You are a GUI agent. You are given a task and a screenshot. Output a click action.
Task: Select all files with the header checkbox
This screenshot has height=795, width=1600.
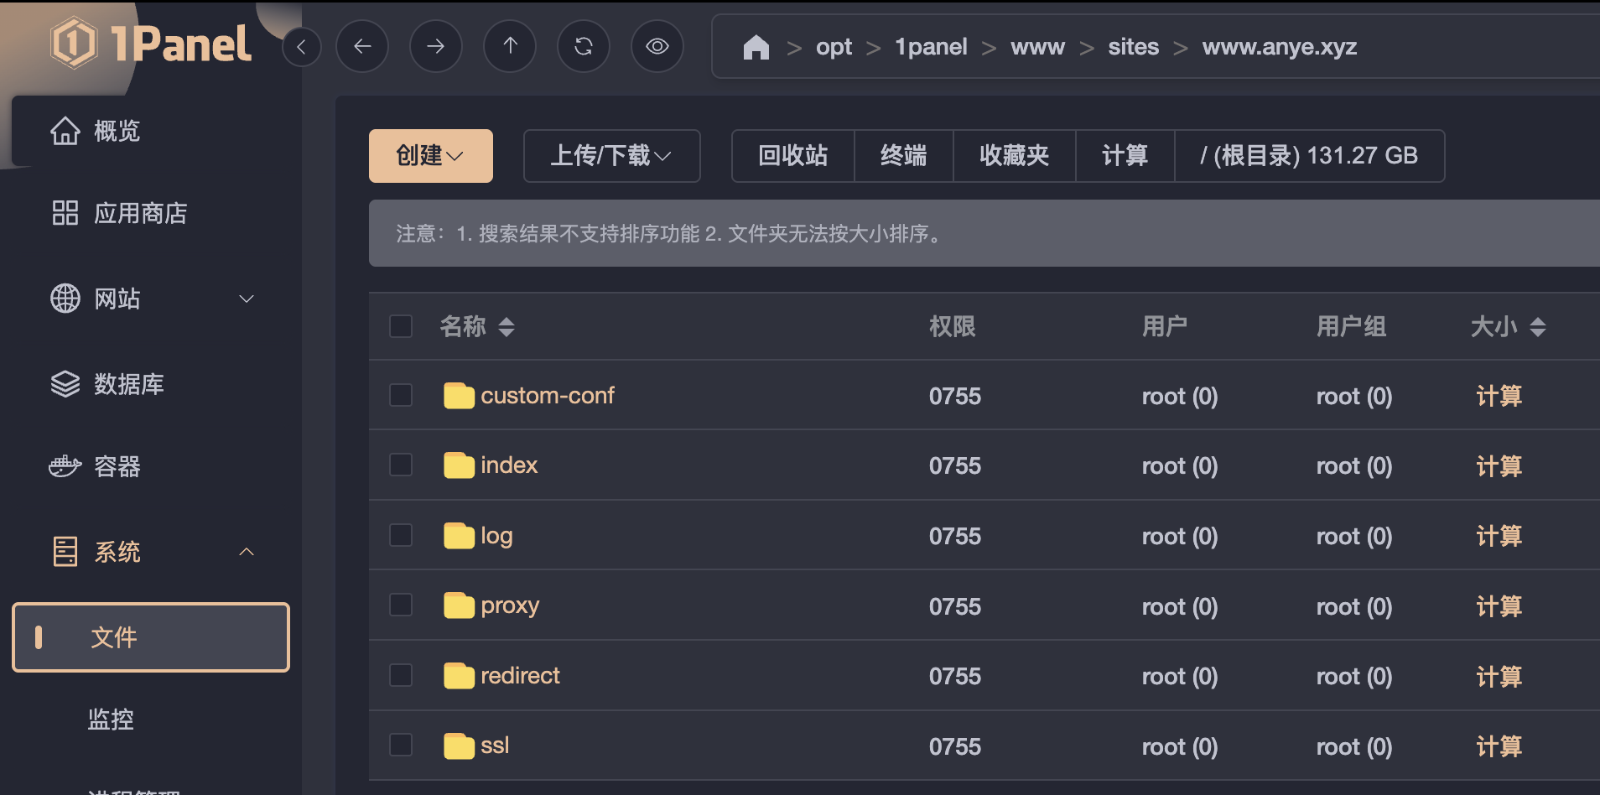pos(400,326)
